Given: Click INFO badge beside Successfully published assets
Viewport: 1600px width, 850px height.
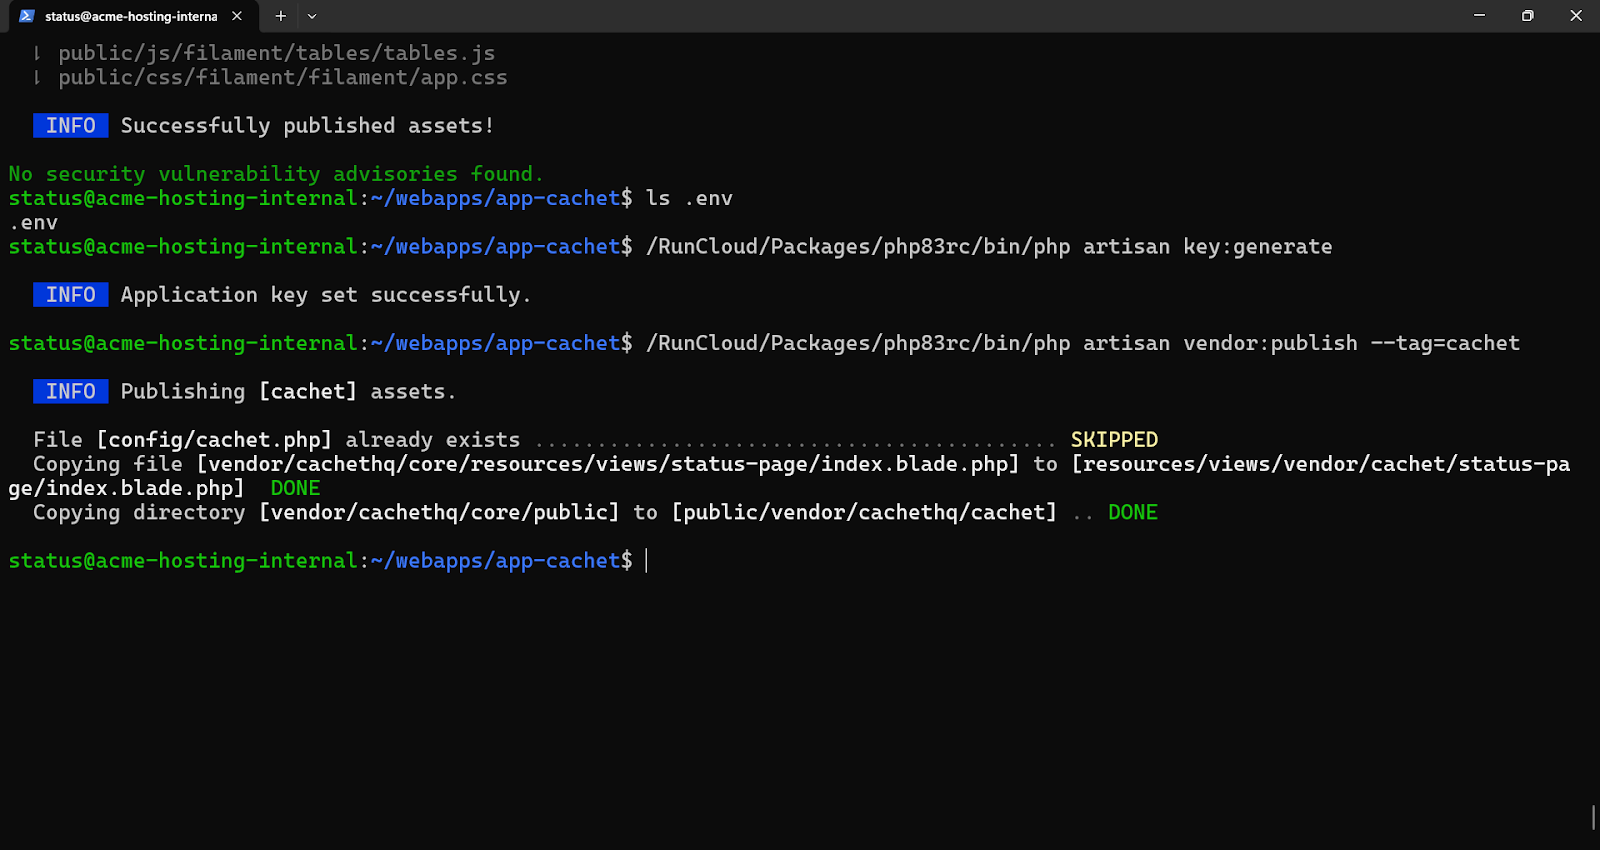Looking at the screenshot, I should [x=71, y=126].
